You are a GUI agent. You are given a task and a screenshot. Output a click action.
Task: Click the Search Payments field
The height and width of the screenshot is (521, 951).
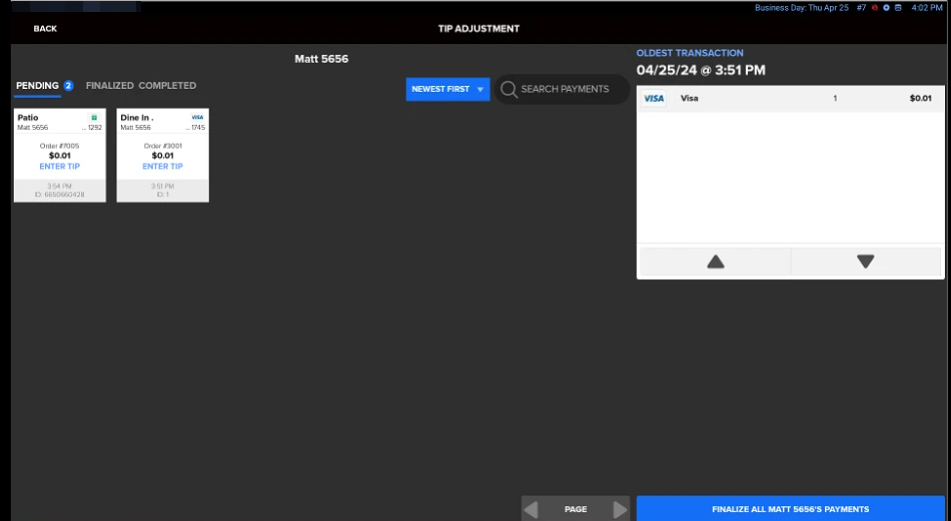(x=562, y=89)
